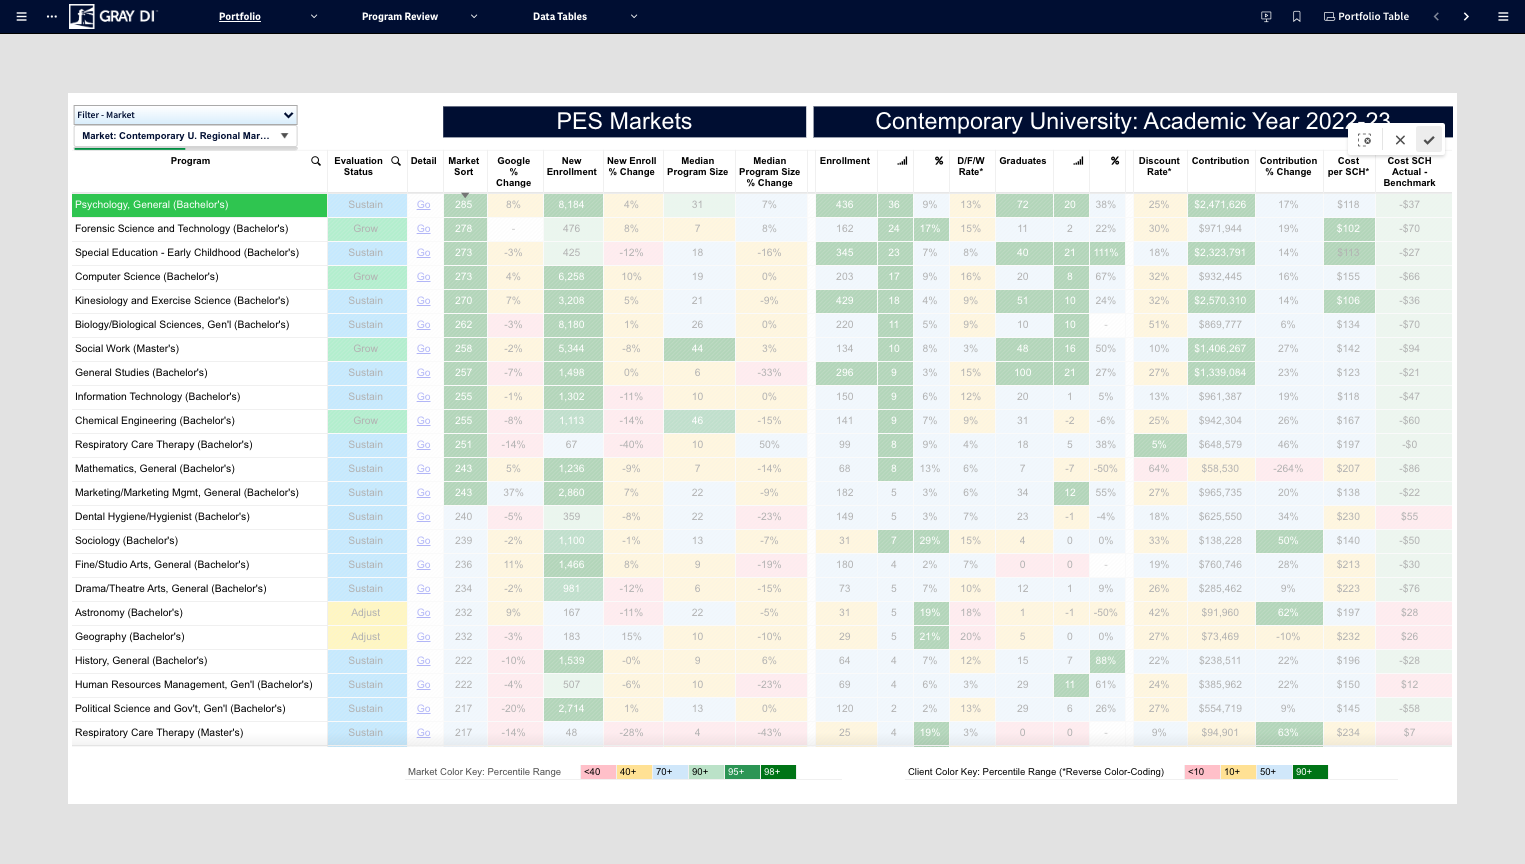Open the Go link for the Computer Science (Bachelor's) row

point(423,277)
